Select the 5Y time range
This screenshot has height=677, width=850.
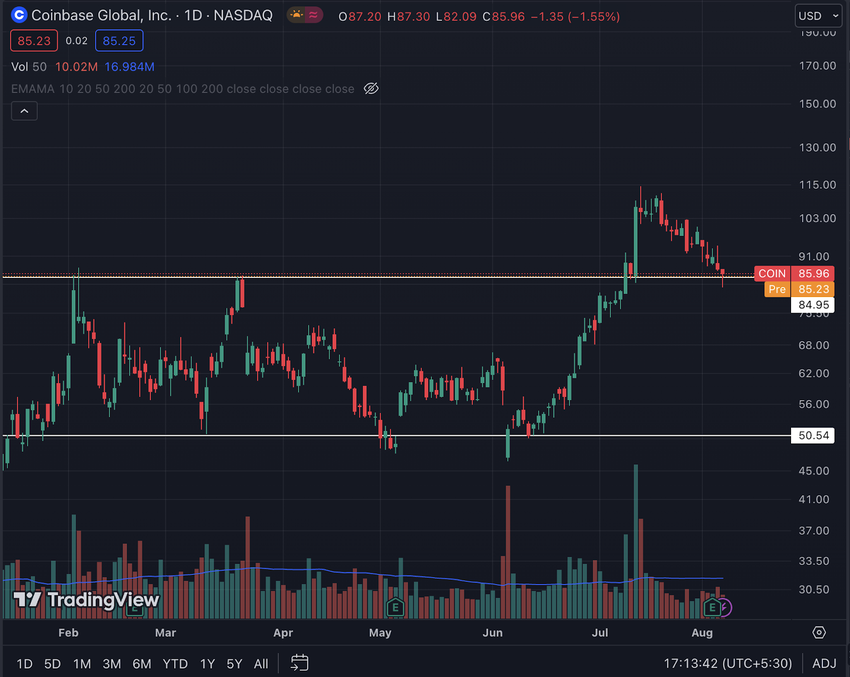click(234, 663)
